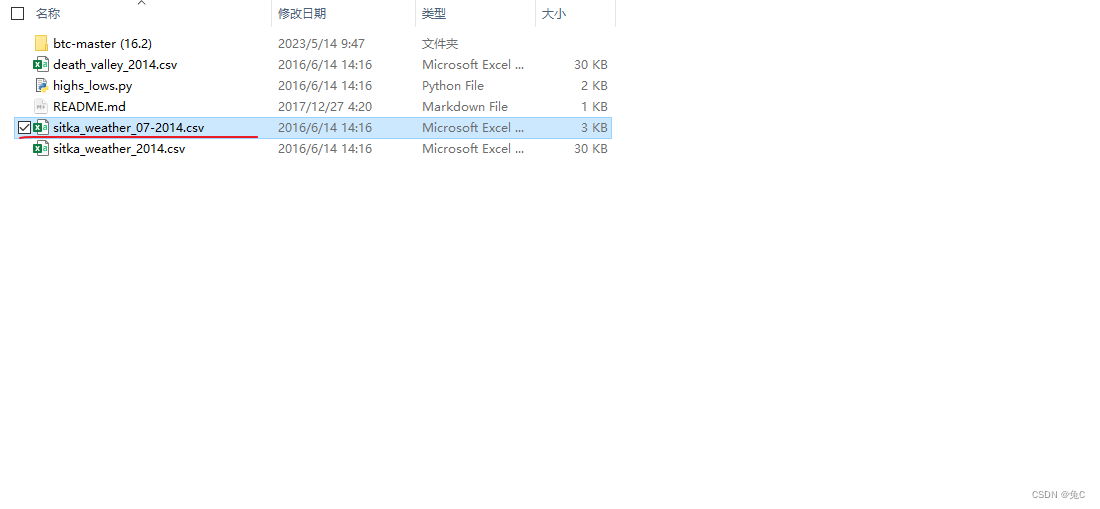Click the btc-master (16.2) folder icon
Viewport: 1100px width, 509px height.
[41, 43]
